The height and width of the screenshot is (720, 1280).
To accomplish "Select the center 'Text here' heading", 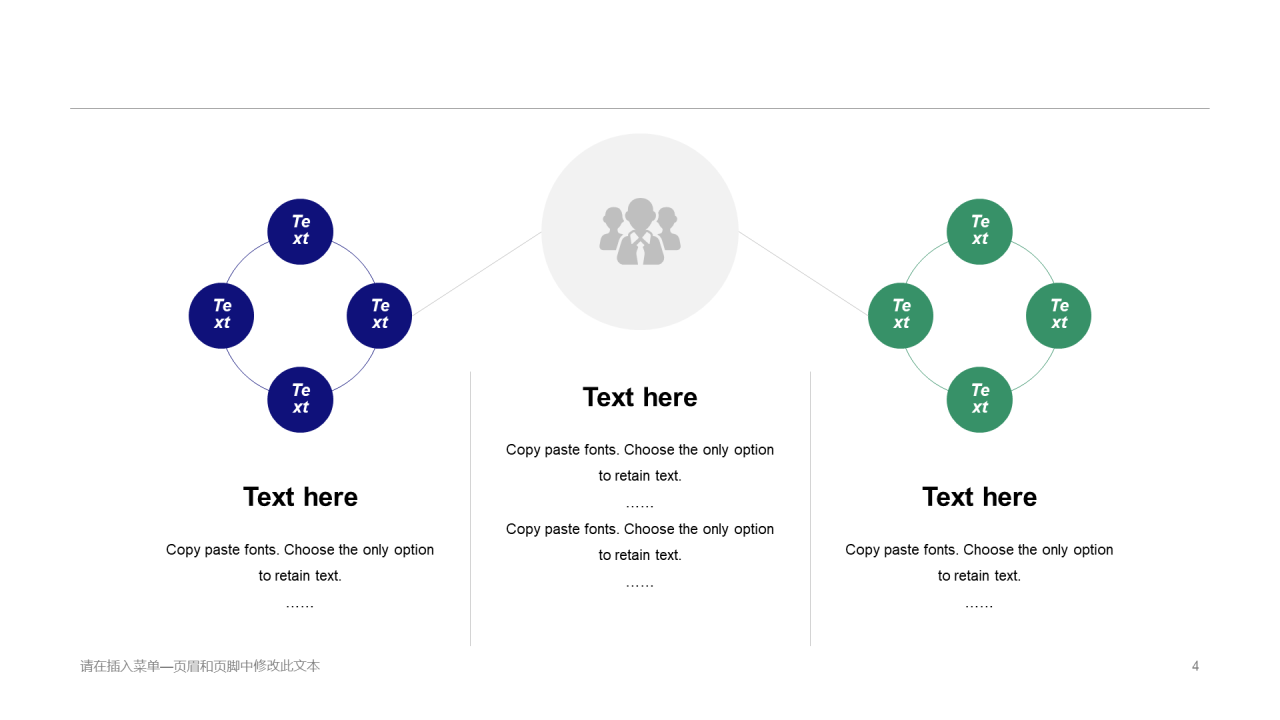I will [x=640, y=397].
